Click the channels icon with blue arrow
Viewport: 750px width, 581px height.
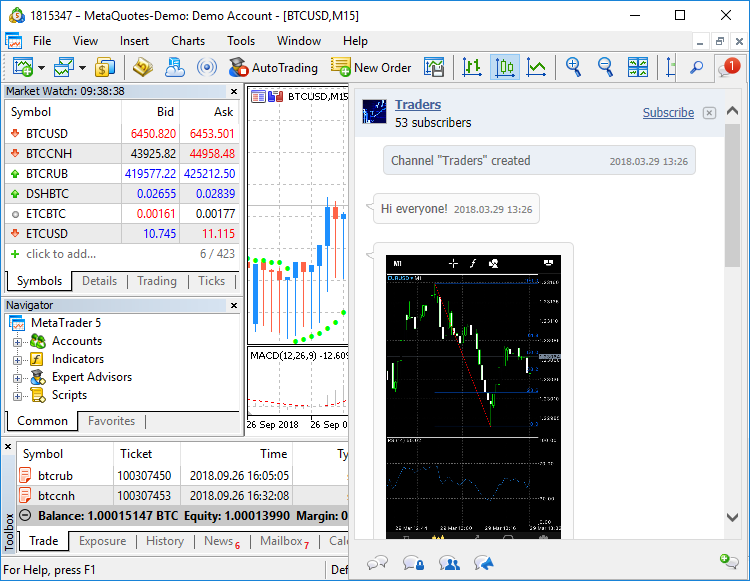click(484, 563)
